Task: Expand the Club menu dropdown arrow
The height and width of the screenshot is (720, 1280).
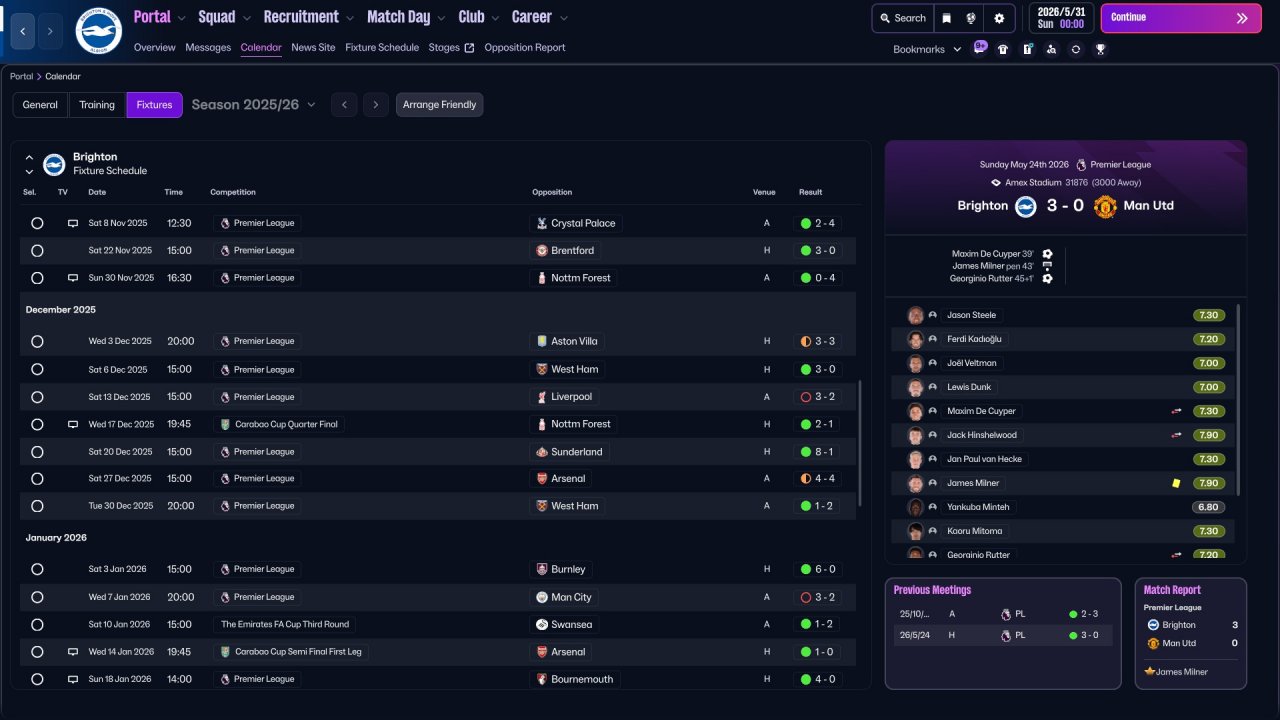Action: (495, 18)
